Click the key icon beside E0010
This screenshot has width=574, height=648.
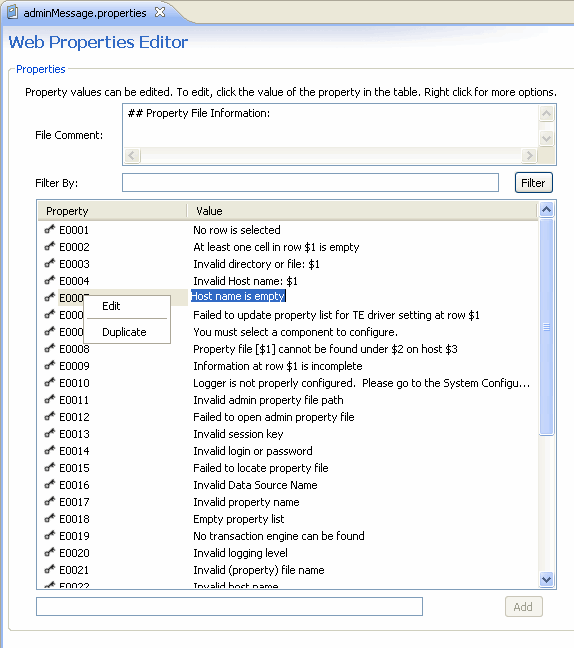coord(50,382)
